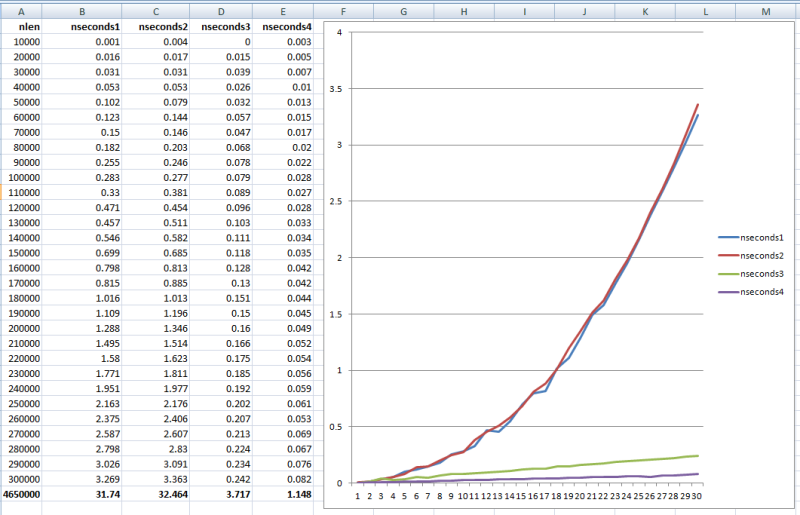Click cell with value 0.001
800x515 pixels.
click(x=82, y=42)
